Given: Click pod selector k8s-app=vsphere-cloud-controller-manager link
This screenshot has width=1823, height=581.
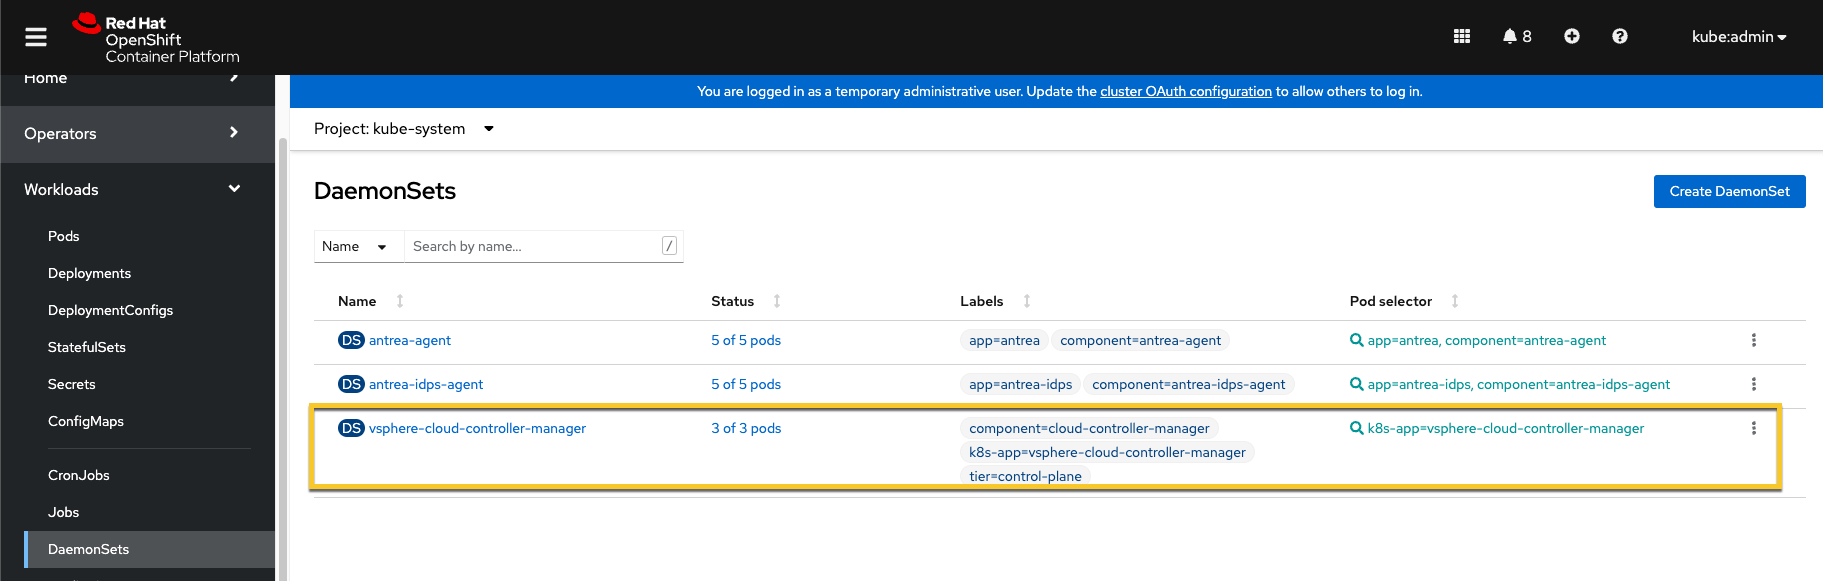Looking at the screenshot, I should pos(1497,428).
